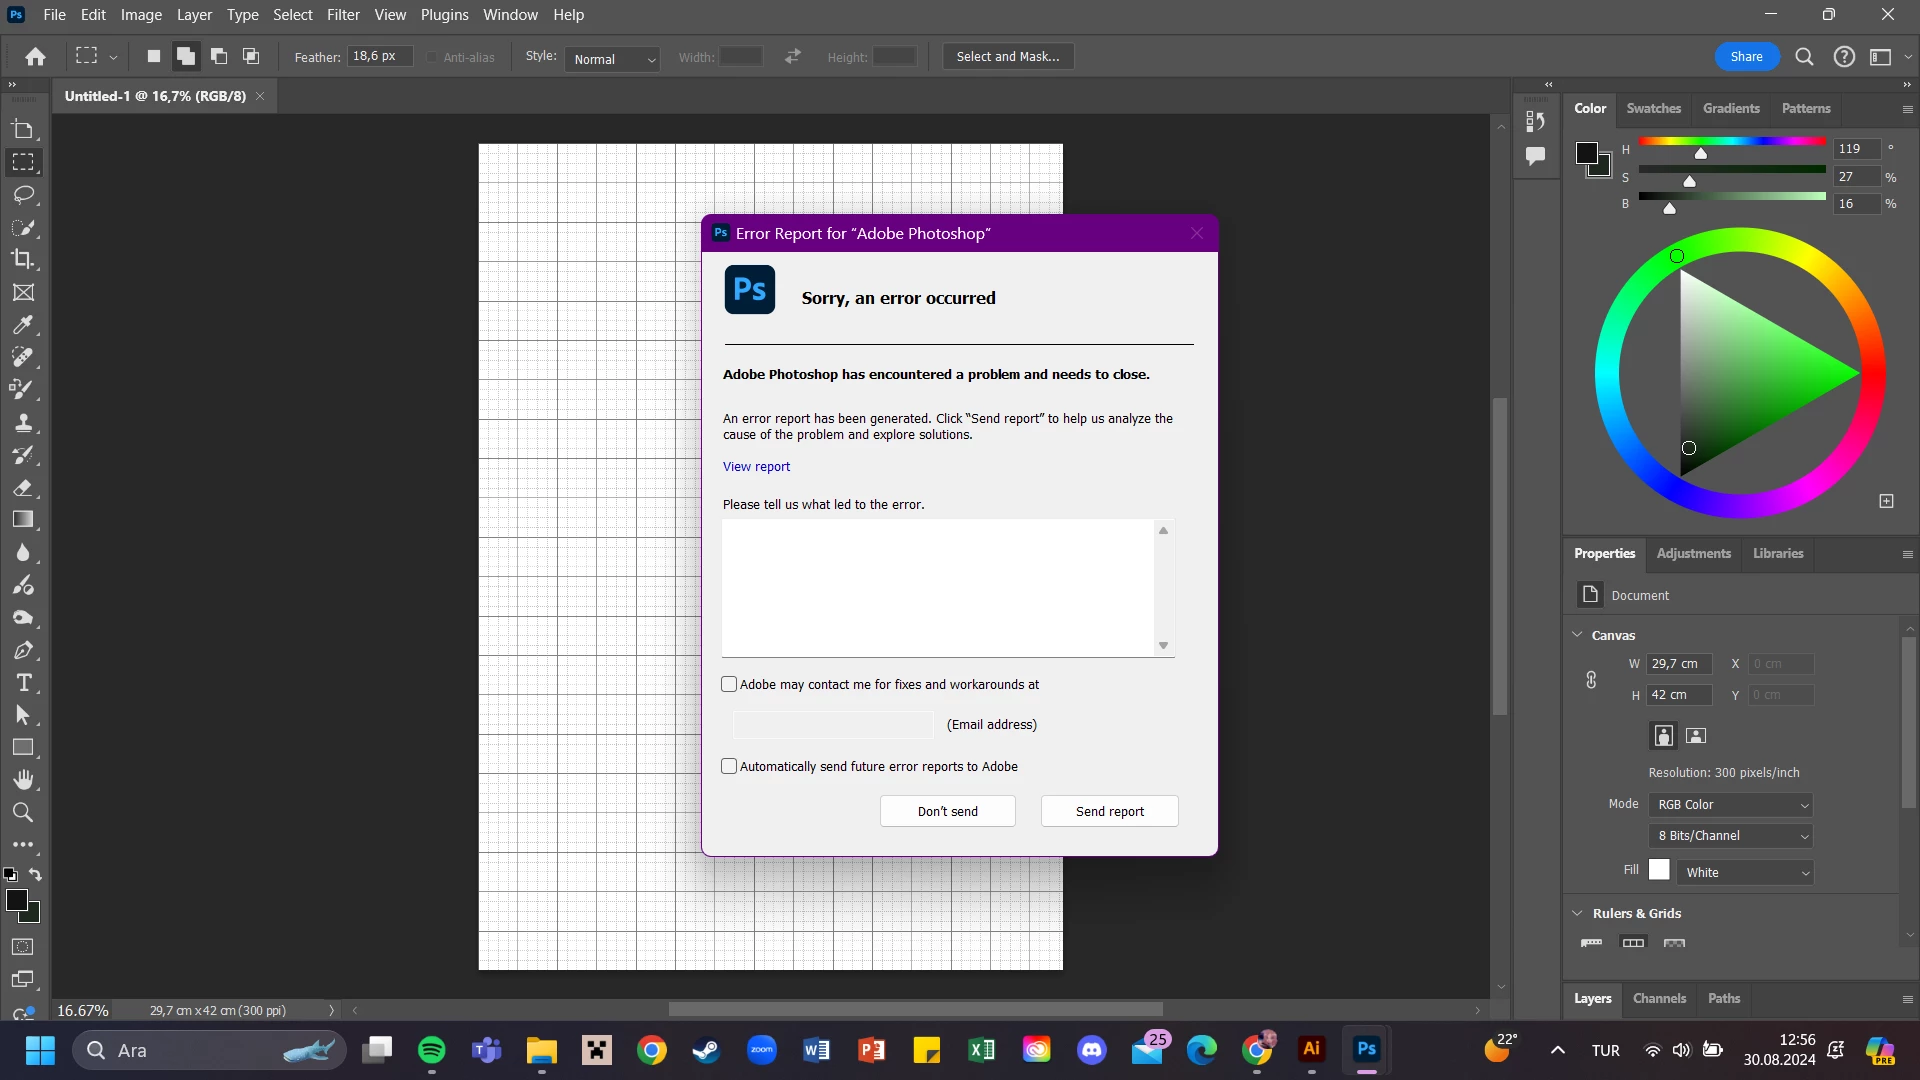Select the Eyedropper tool
This screenshot has height=1080, width=1920.
(x=23, y=325)
